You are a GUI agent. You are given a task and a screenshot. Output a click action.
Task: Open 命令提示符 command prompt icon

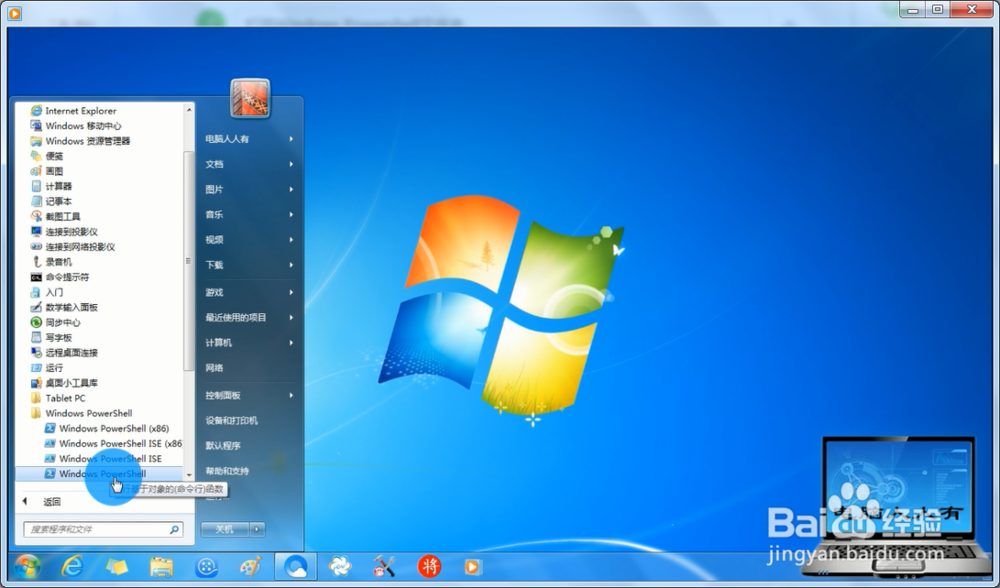(x=36, y=277)
